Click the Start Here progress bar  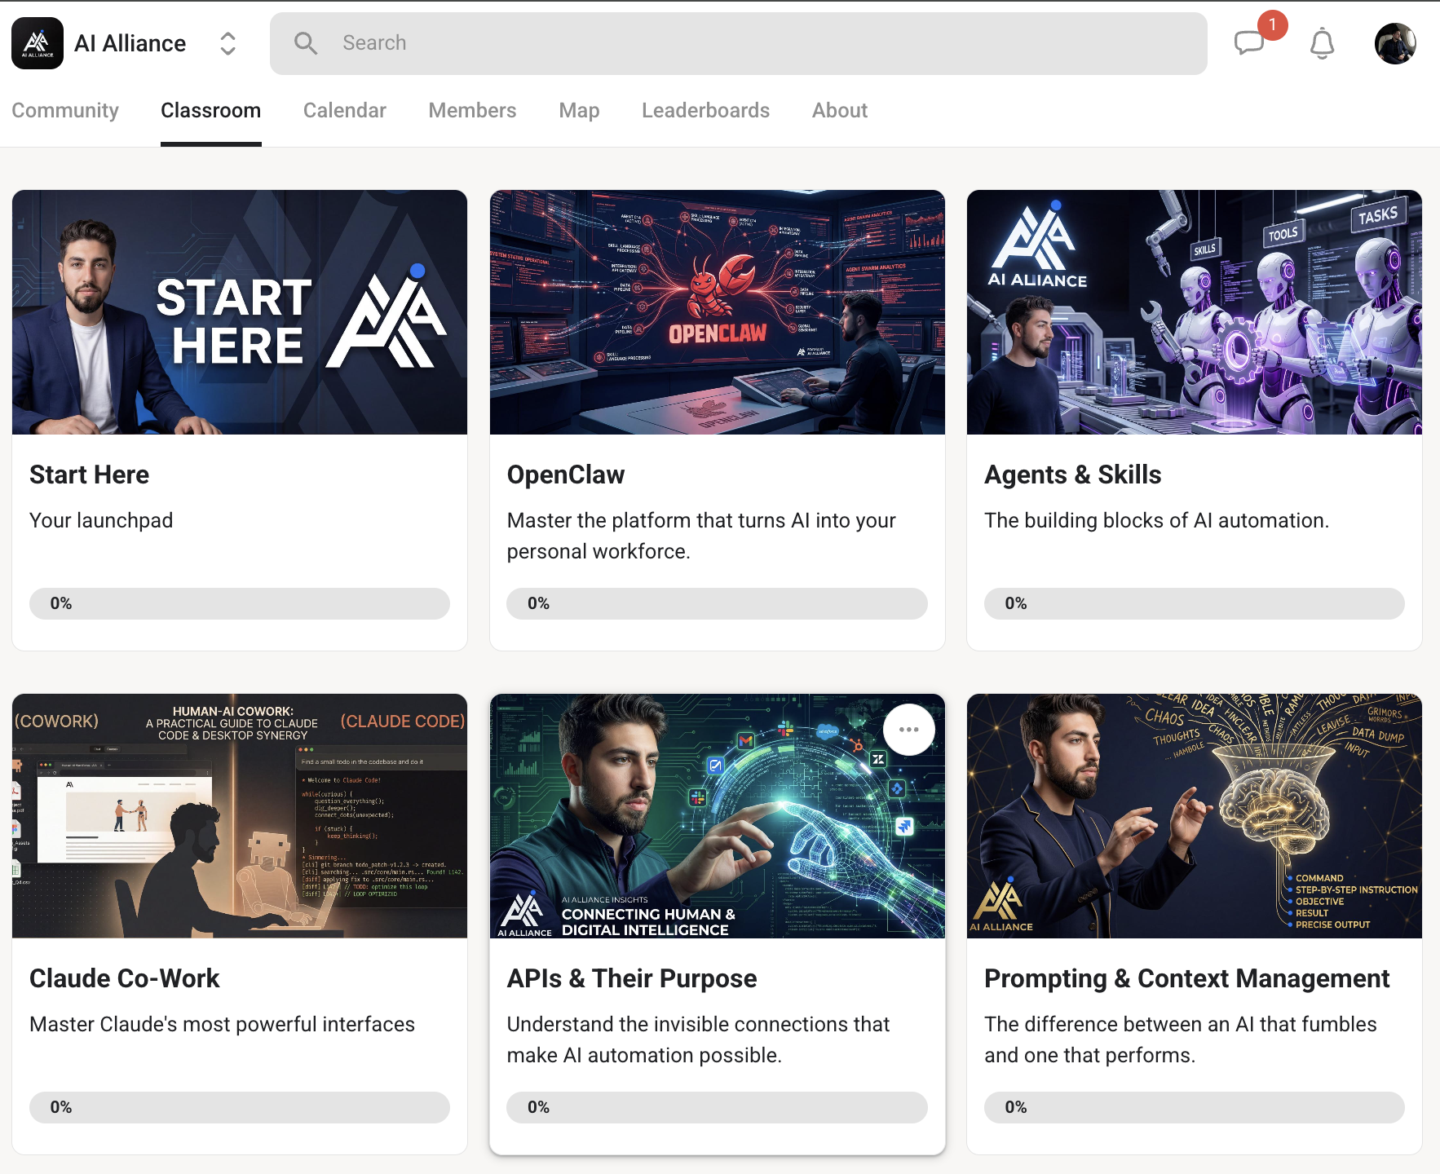(240, 603)
